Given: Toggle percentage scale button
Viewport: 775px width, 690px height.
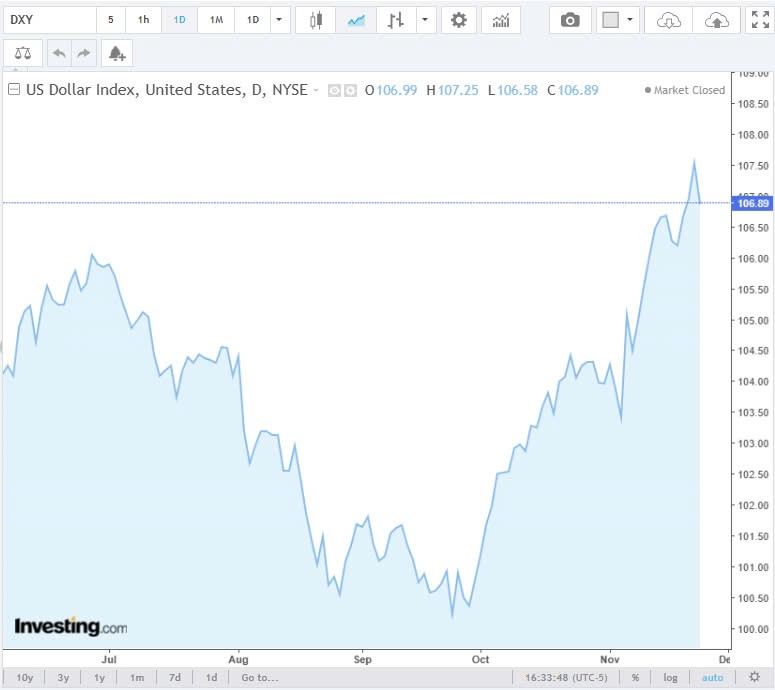Looking at the screenshot, I should pos(635,678).
